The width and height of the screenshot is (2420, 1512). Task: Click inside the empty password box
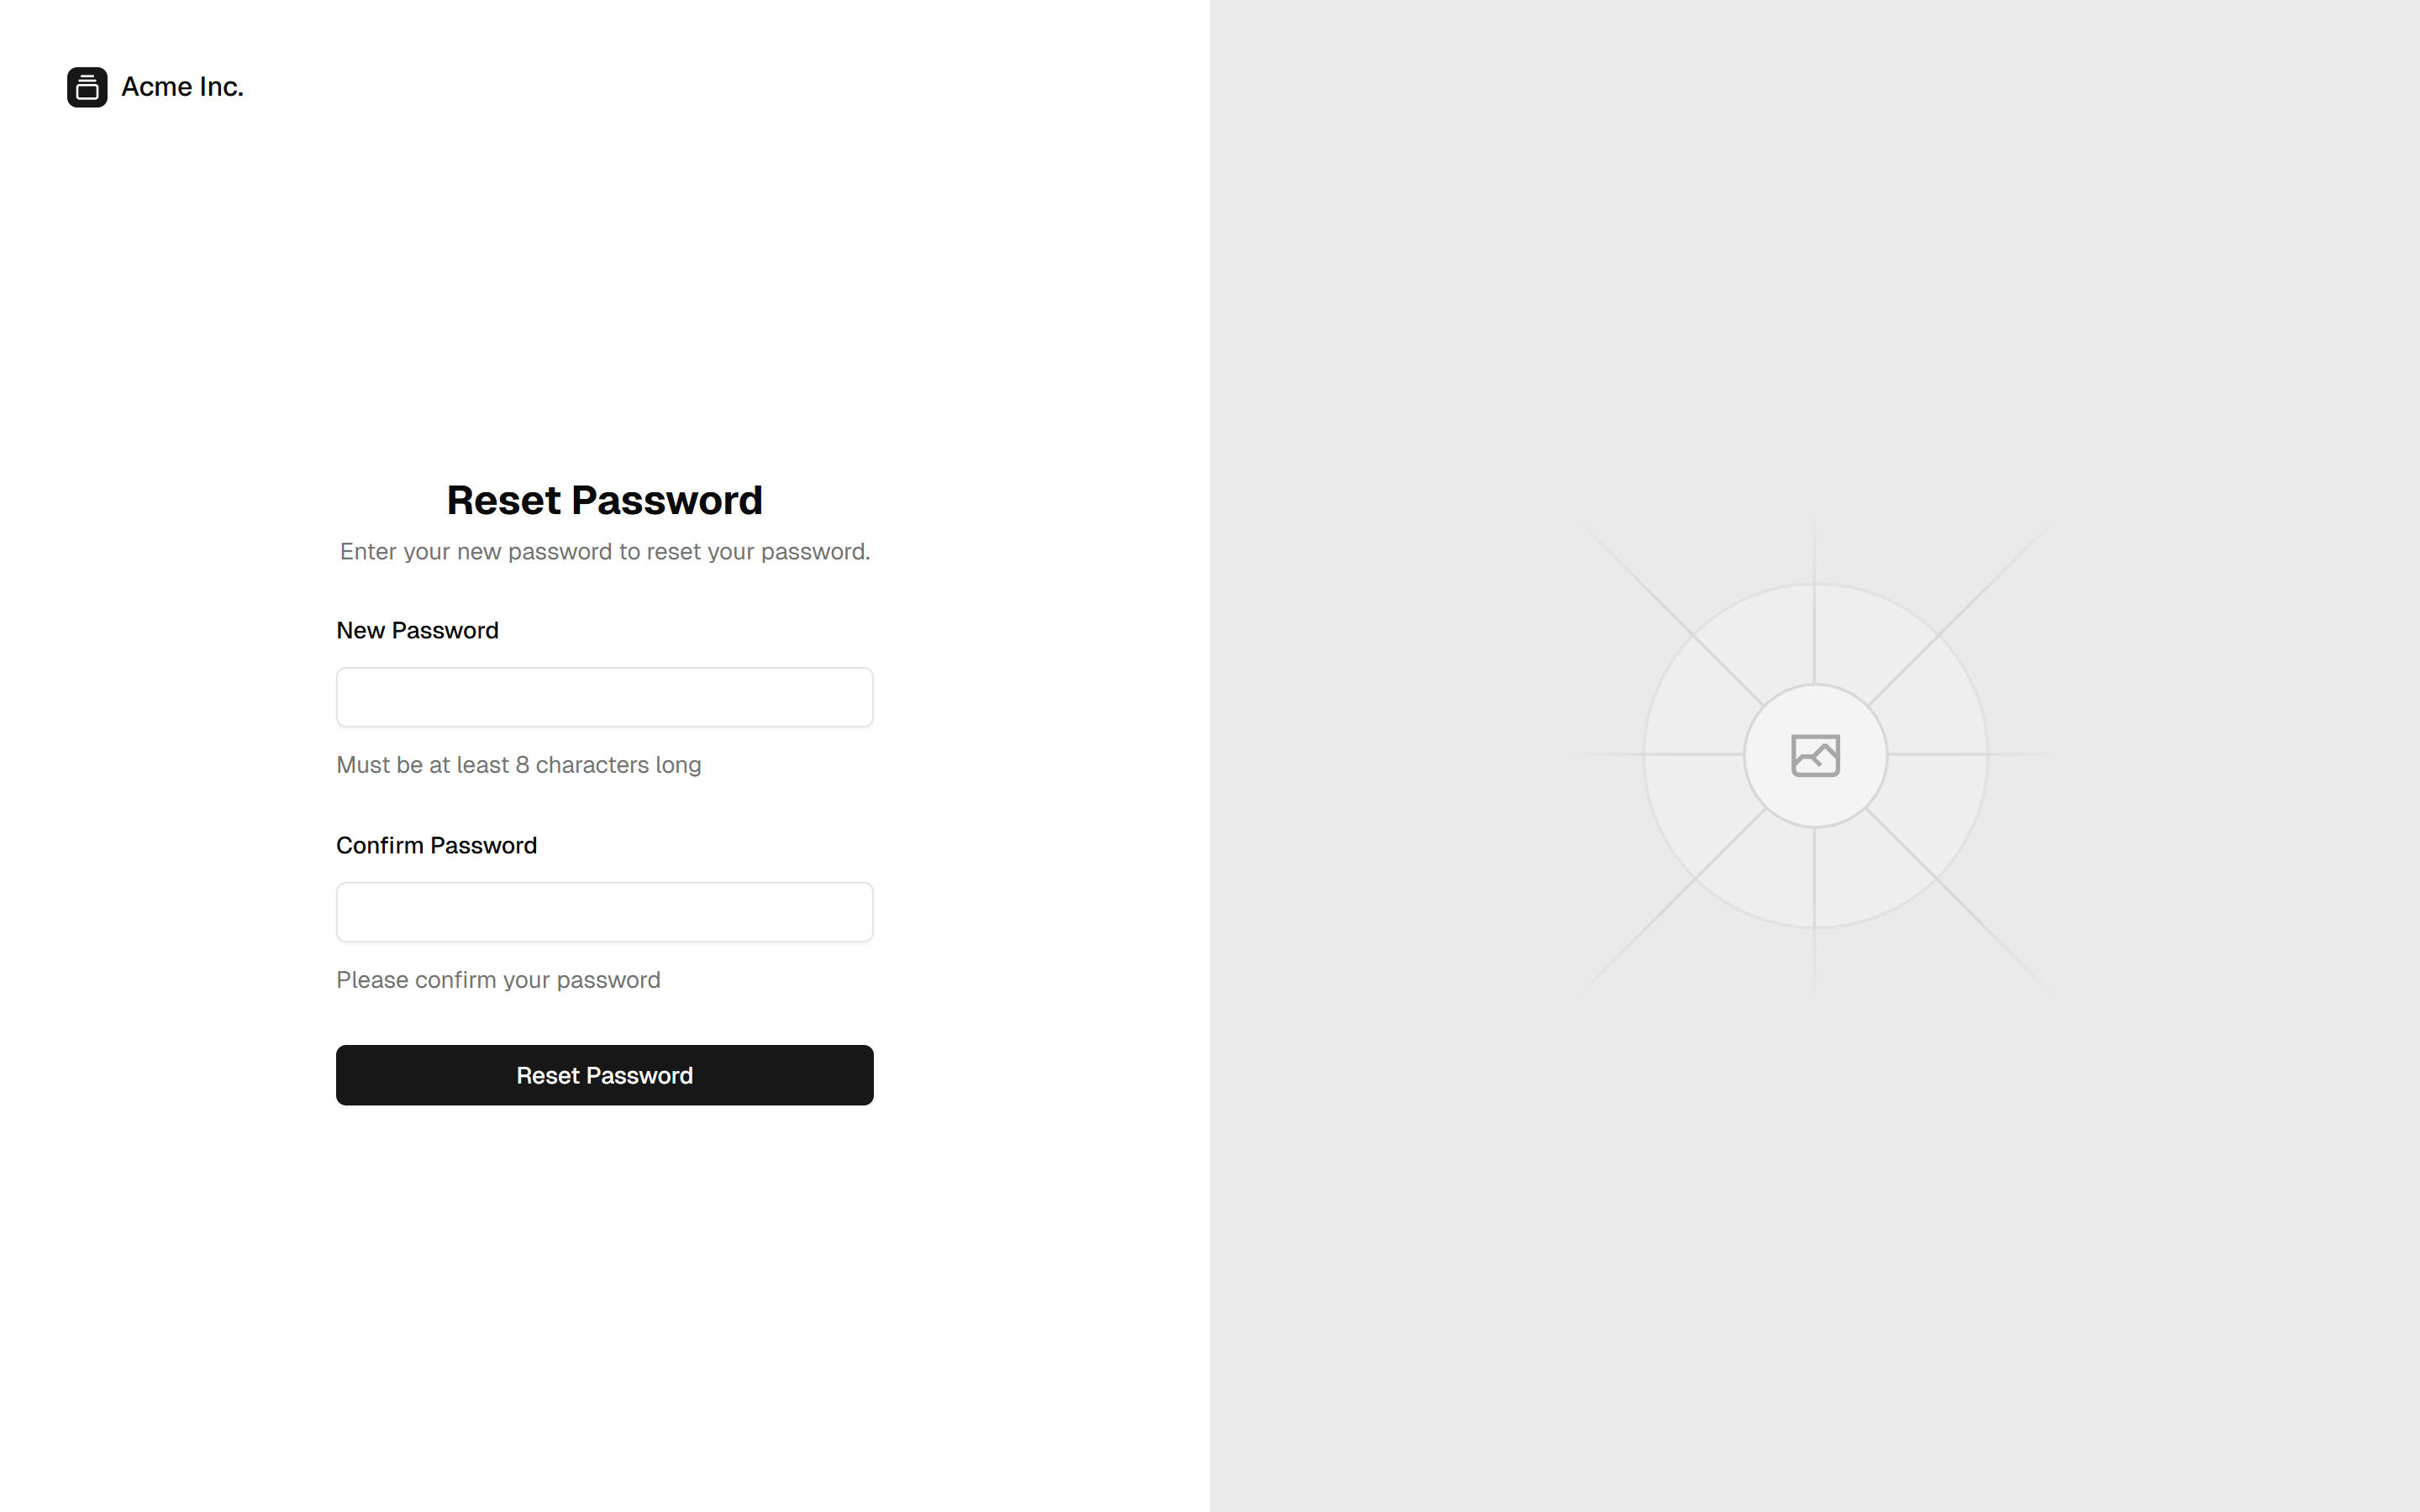tap(604, 696)
